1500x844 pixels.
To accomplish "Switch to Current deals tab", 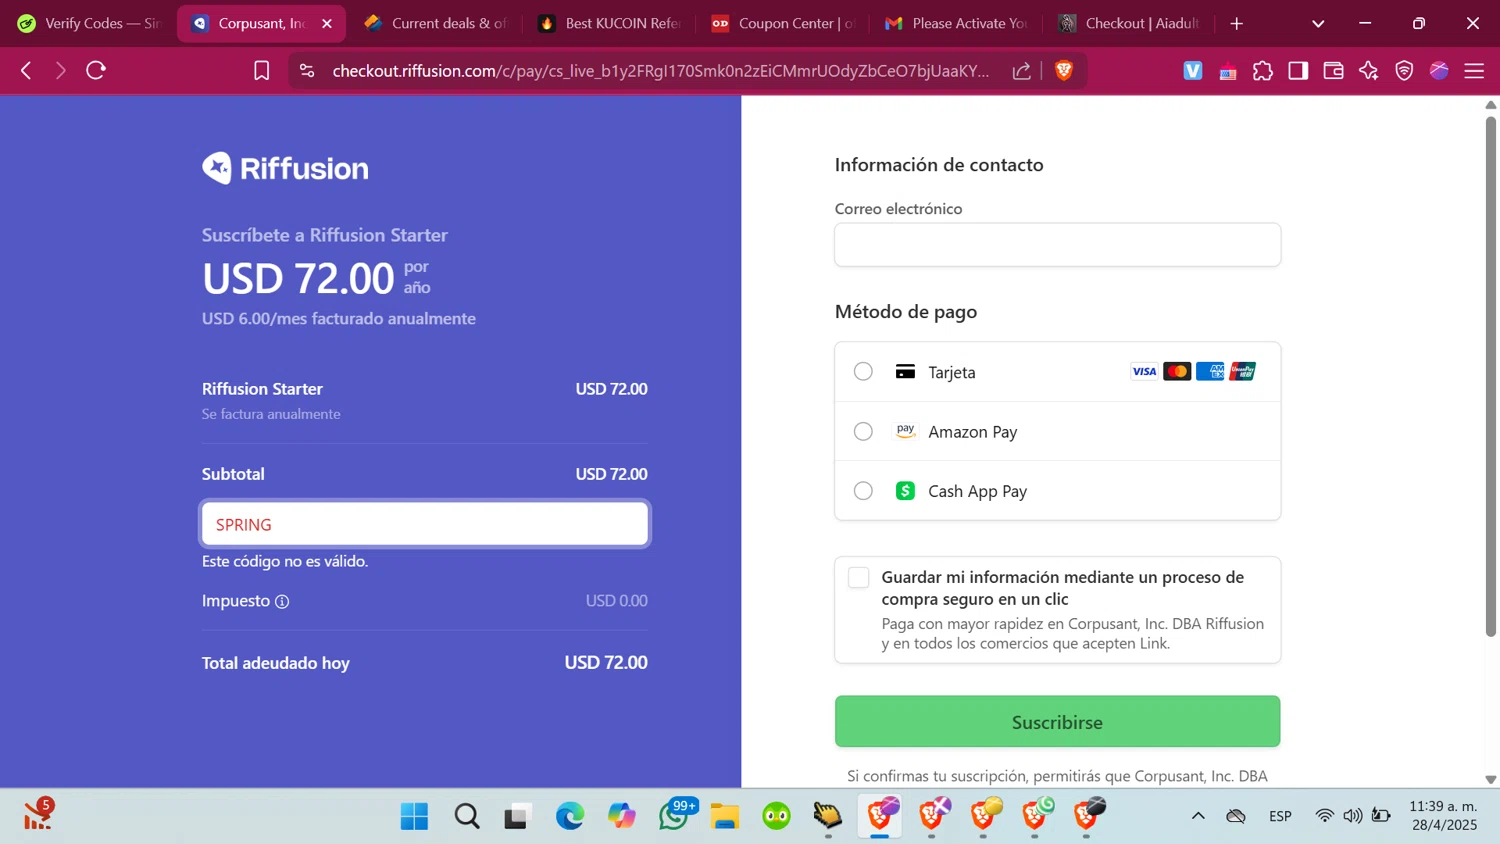I will (435, 23).
